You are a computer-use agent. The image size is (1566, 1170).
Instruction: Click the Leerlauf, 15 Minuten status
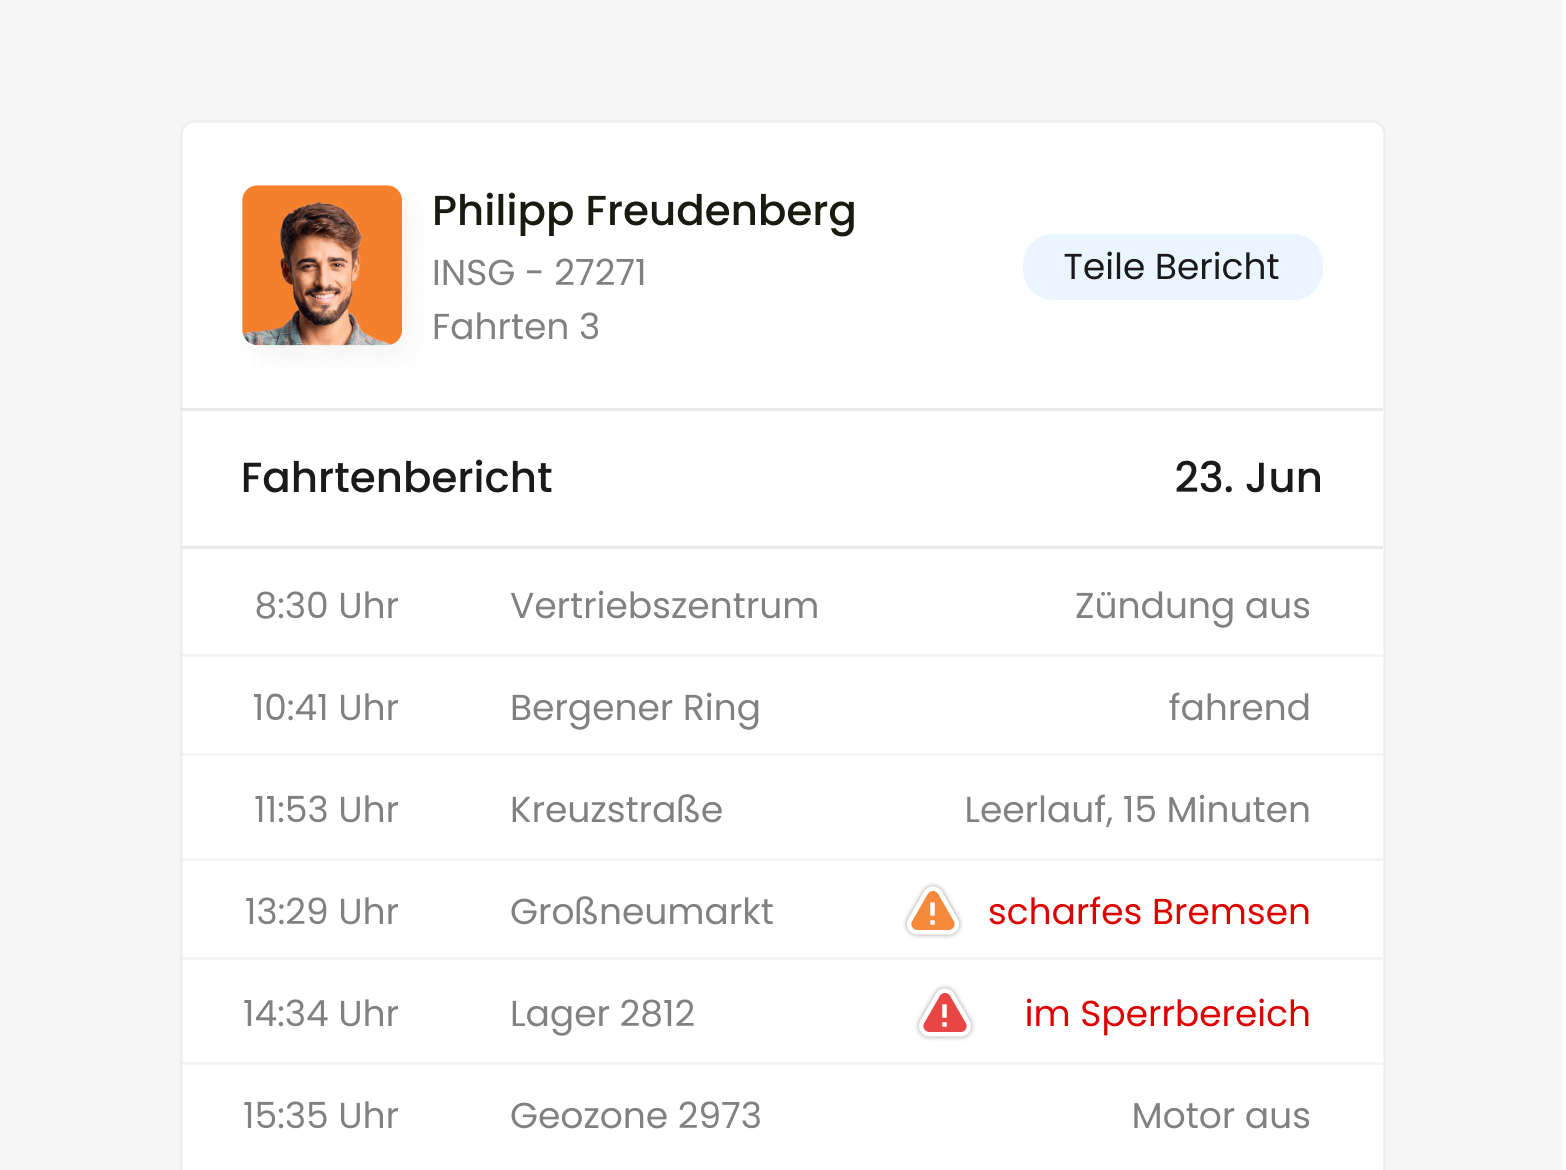pos(1137,810)
